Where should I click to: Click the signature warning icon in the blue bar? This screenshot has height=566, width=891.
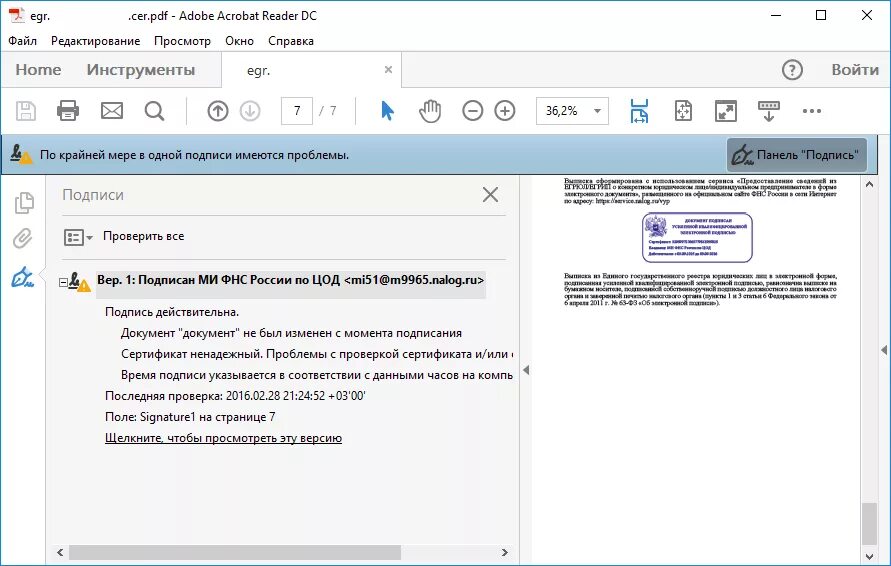21,154
